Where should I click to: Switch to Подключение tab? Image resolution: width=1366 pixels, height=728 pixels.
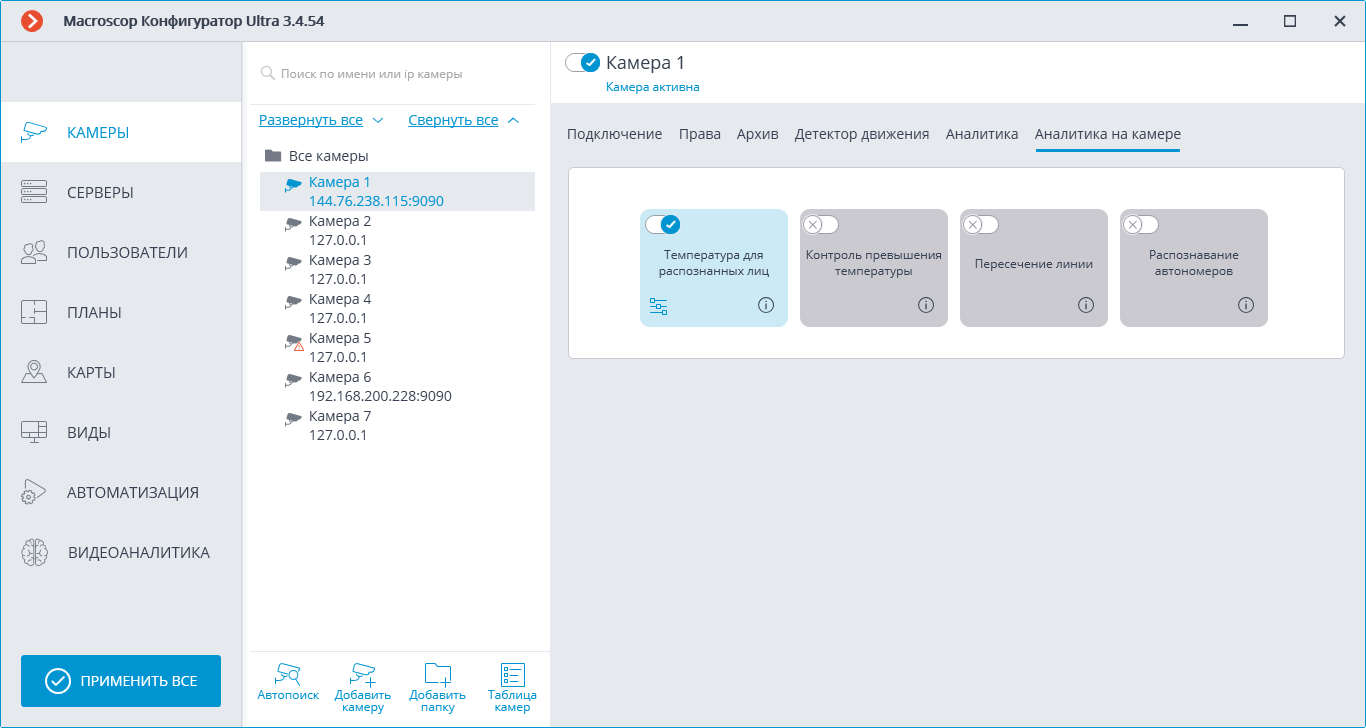615,134
